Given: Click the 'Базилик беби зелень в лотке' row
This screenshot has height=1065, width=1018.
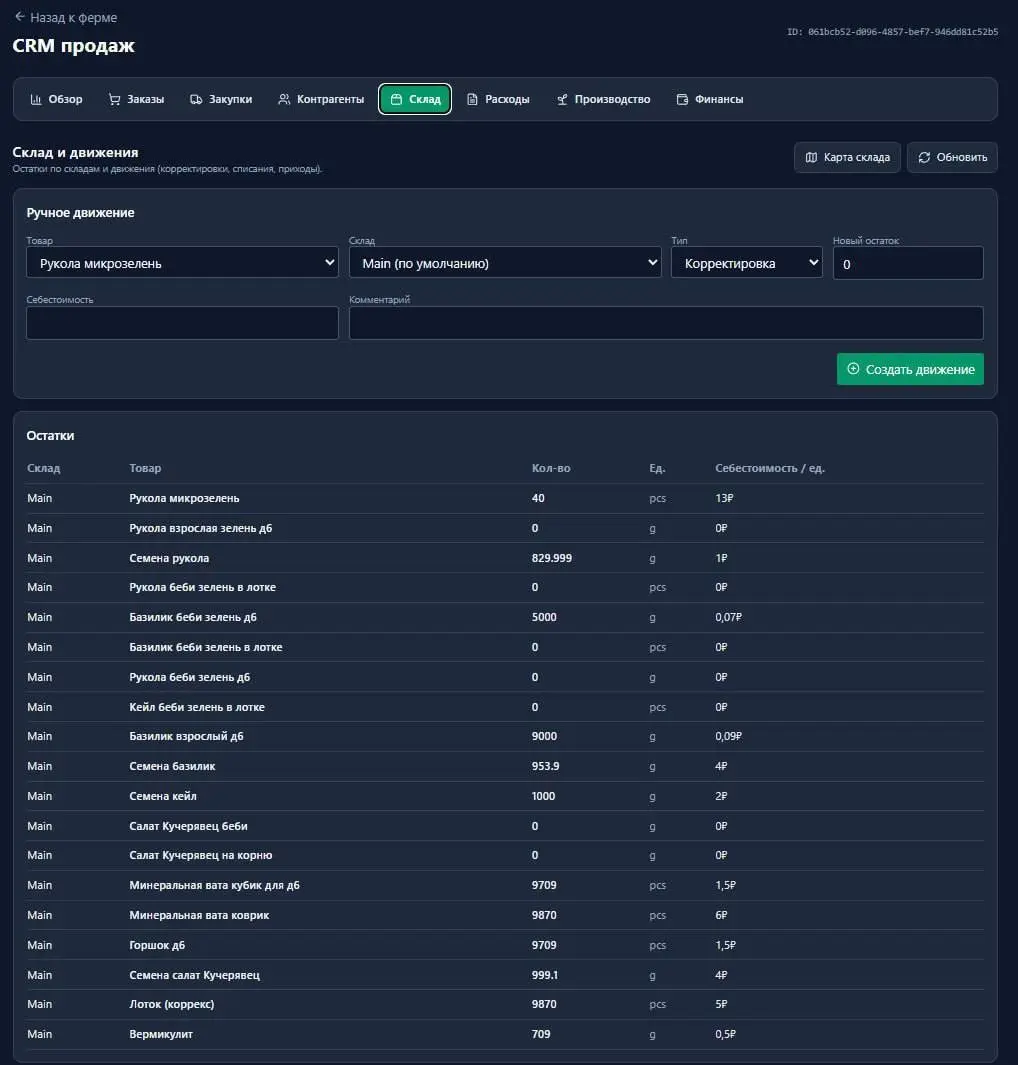Looking at the screenshot, I should click(505, 647).
